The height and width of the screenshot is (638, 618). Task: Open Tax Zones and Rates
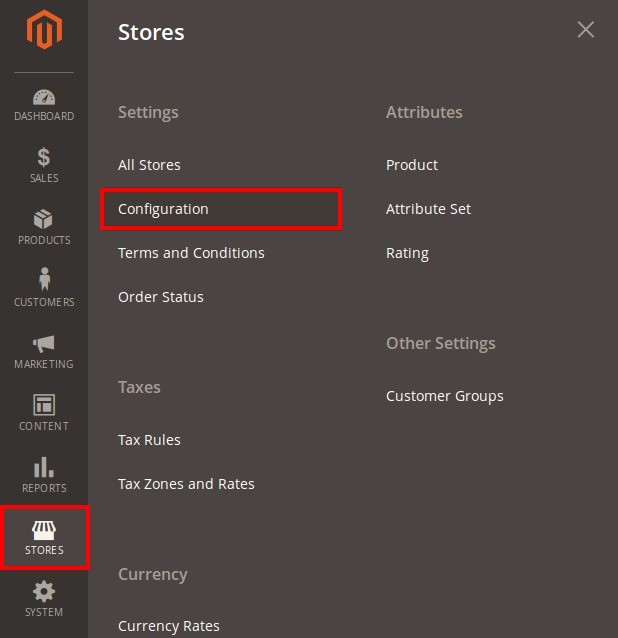click(186, 484)
